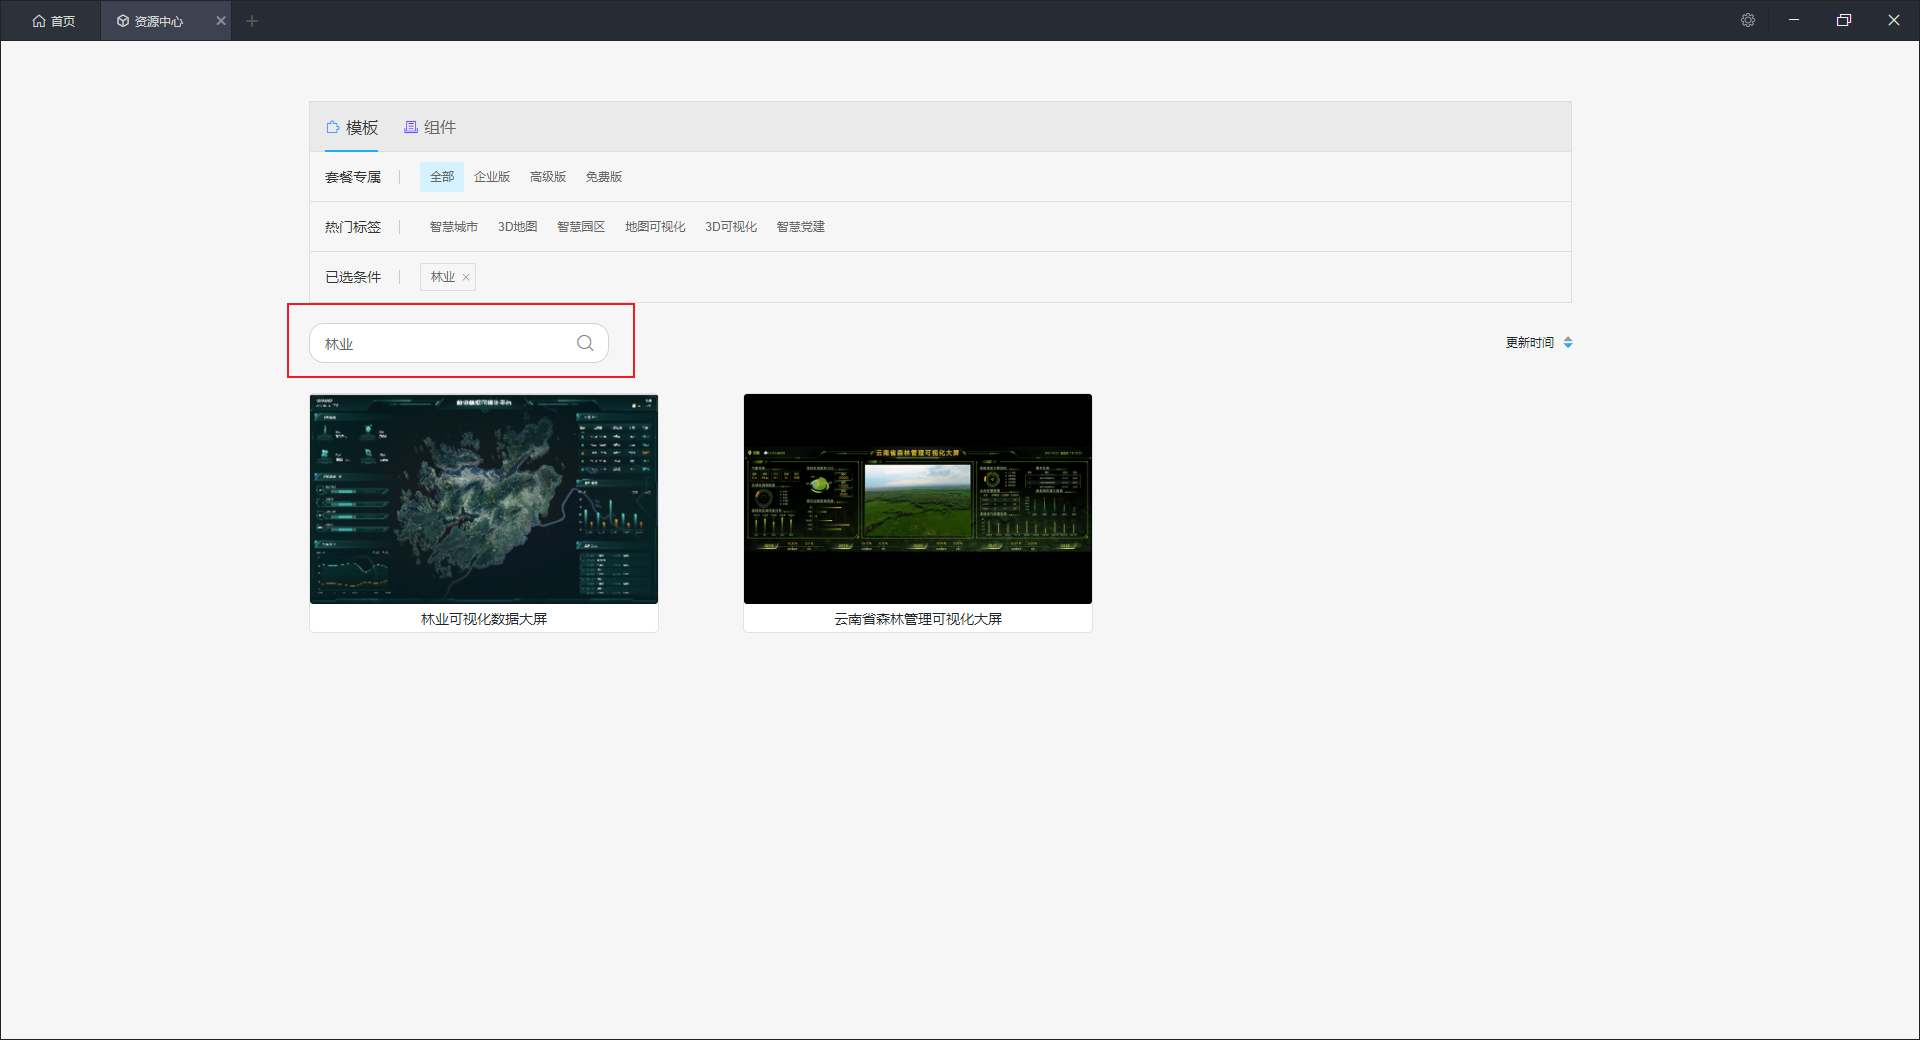Click the search magnifier icon
1920x1040 pixels.
pyautogui.click(x=585, y=343)
